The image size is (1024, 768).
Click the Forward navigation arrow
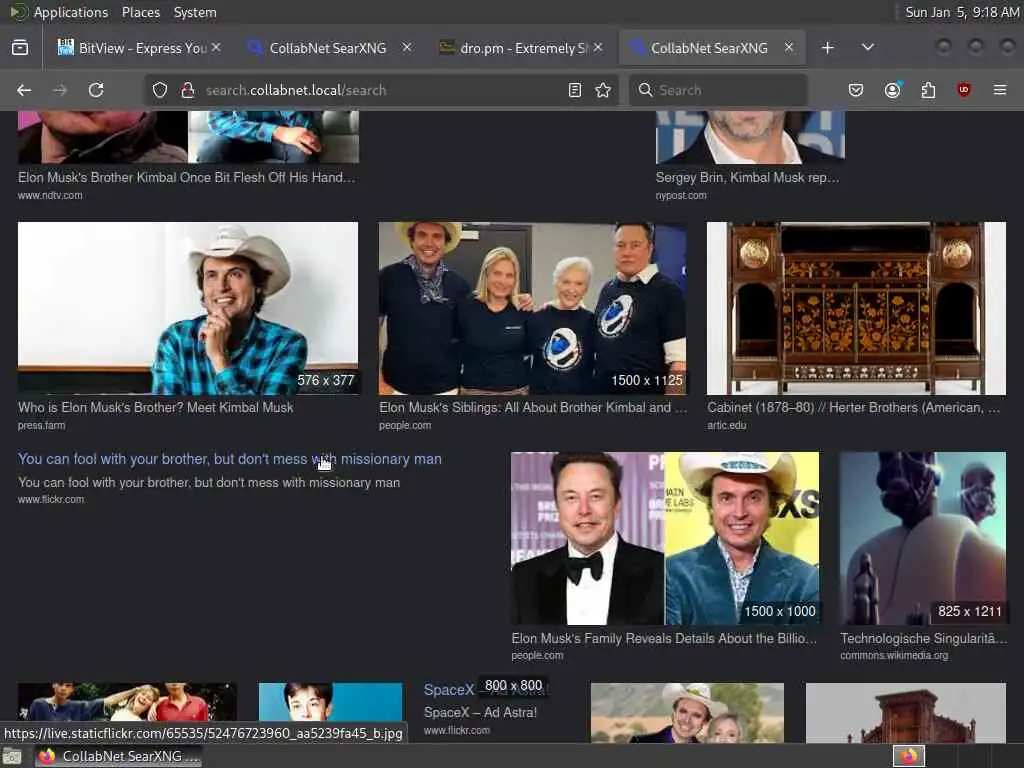click(x=60, y=90)
